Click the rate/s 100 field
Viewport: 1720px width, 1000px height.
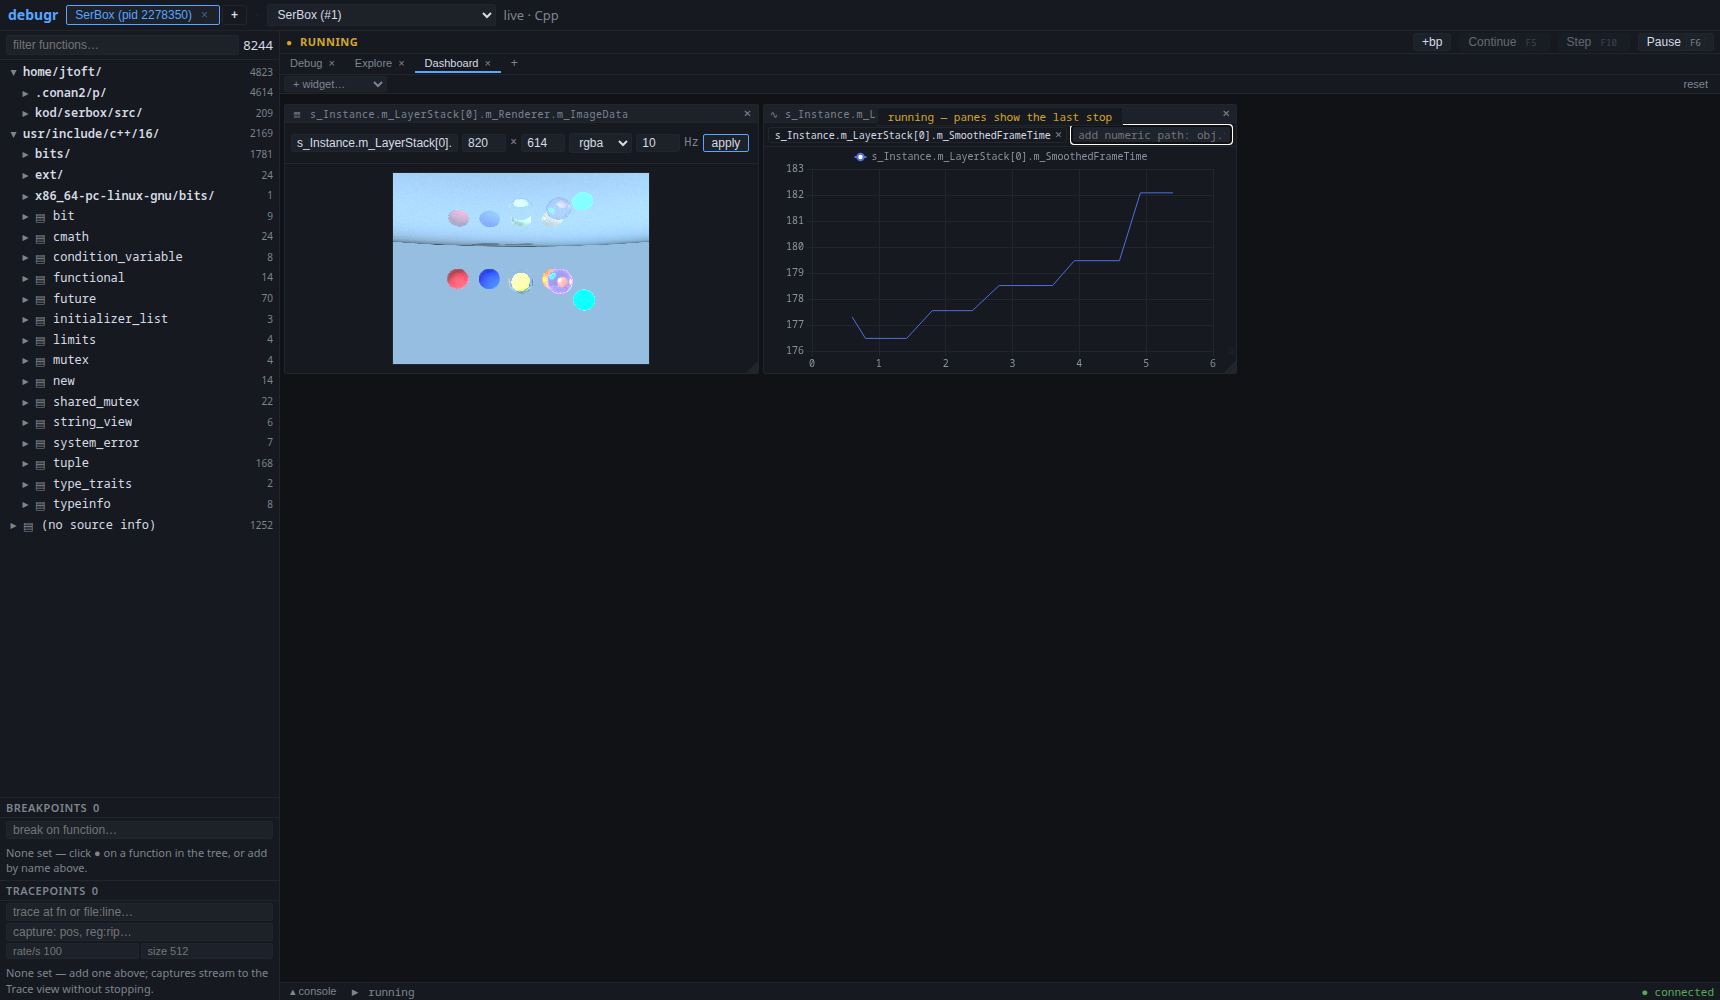click(x=72, y=951)
